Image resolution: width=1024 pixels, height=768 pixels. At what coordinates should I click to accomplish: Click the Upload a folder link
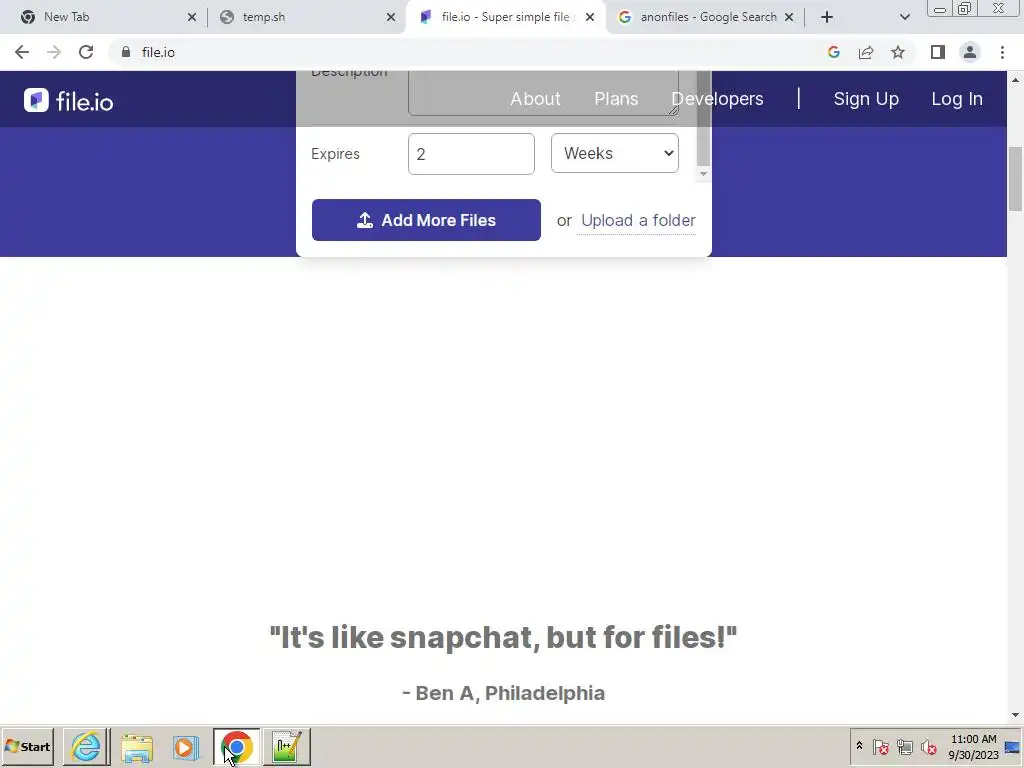(x=638, y=220)
